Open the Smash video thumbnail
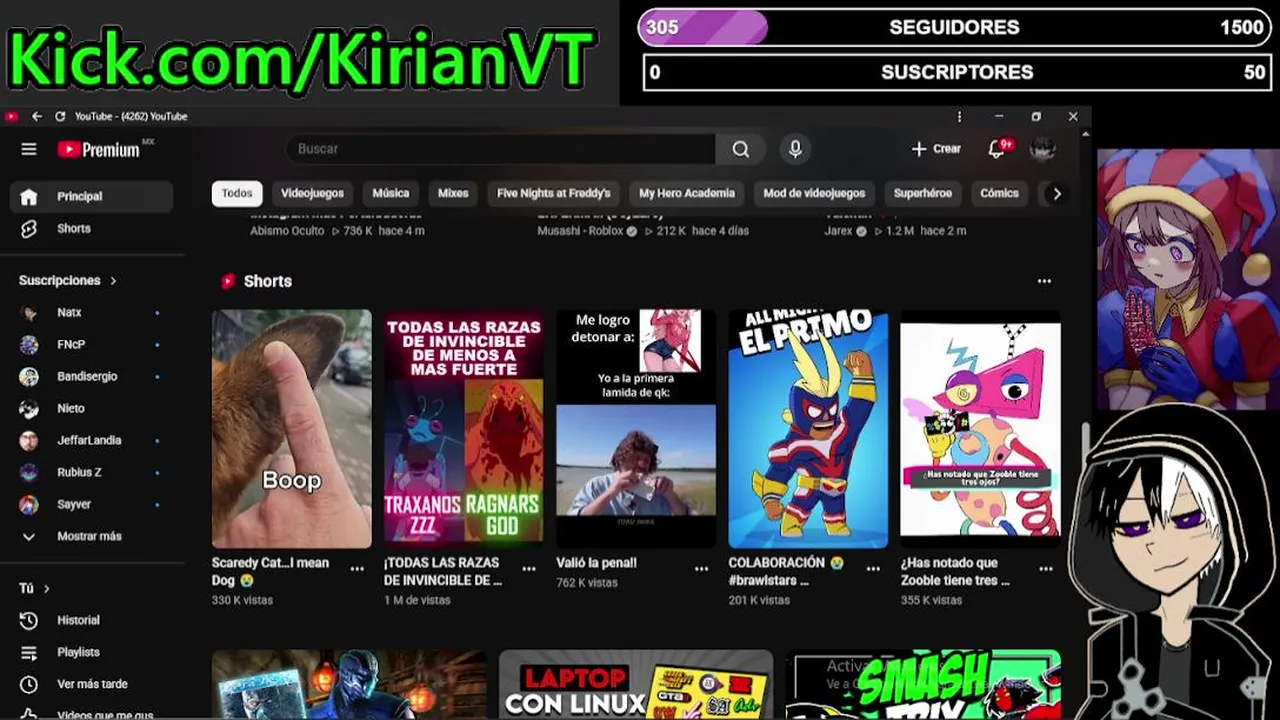The width and height of the screenshot is (1280, 720). pyautogui.click(x=922, y=684)
